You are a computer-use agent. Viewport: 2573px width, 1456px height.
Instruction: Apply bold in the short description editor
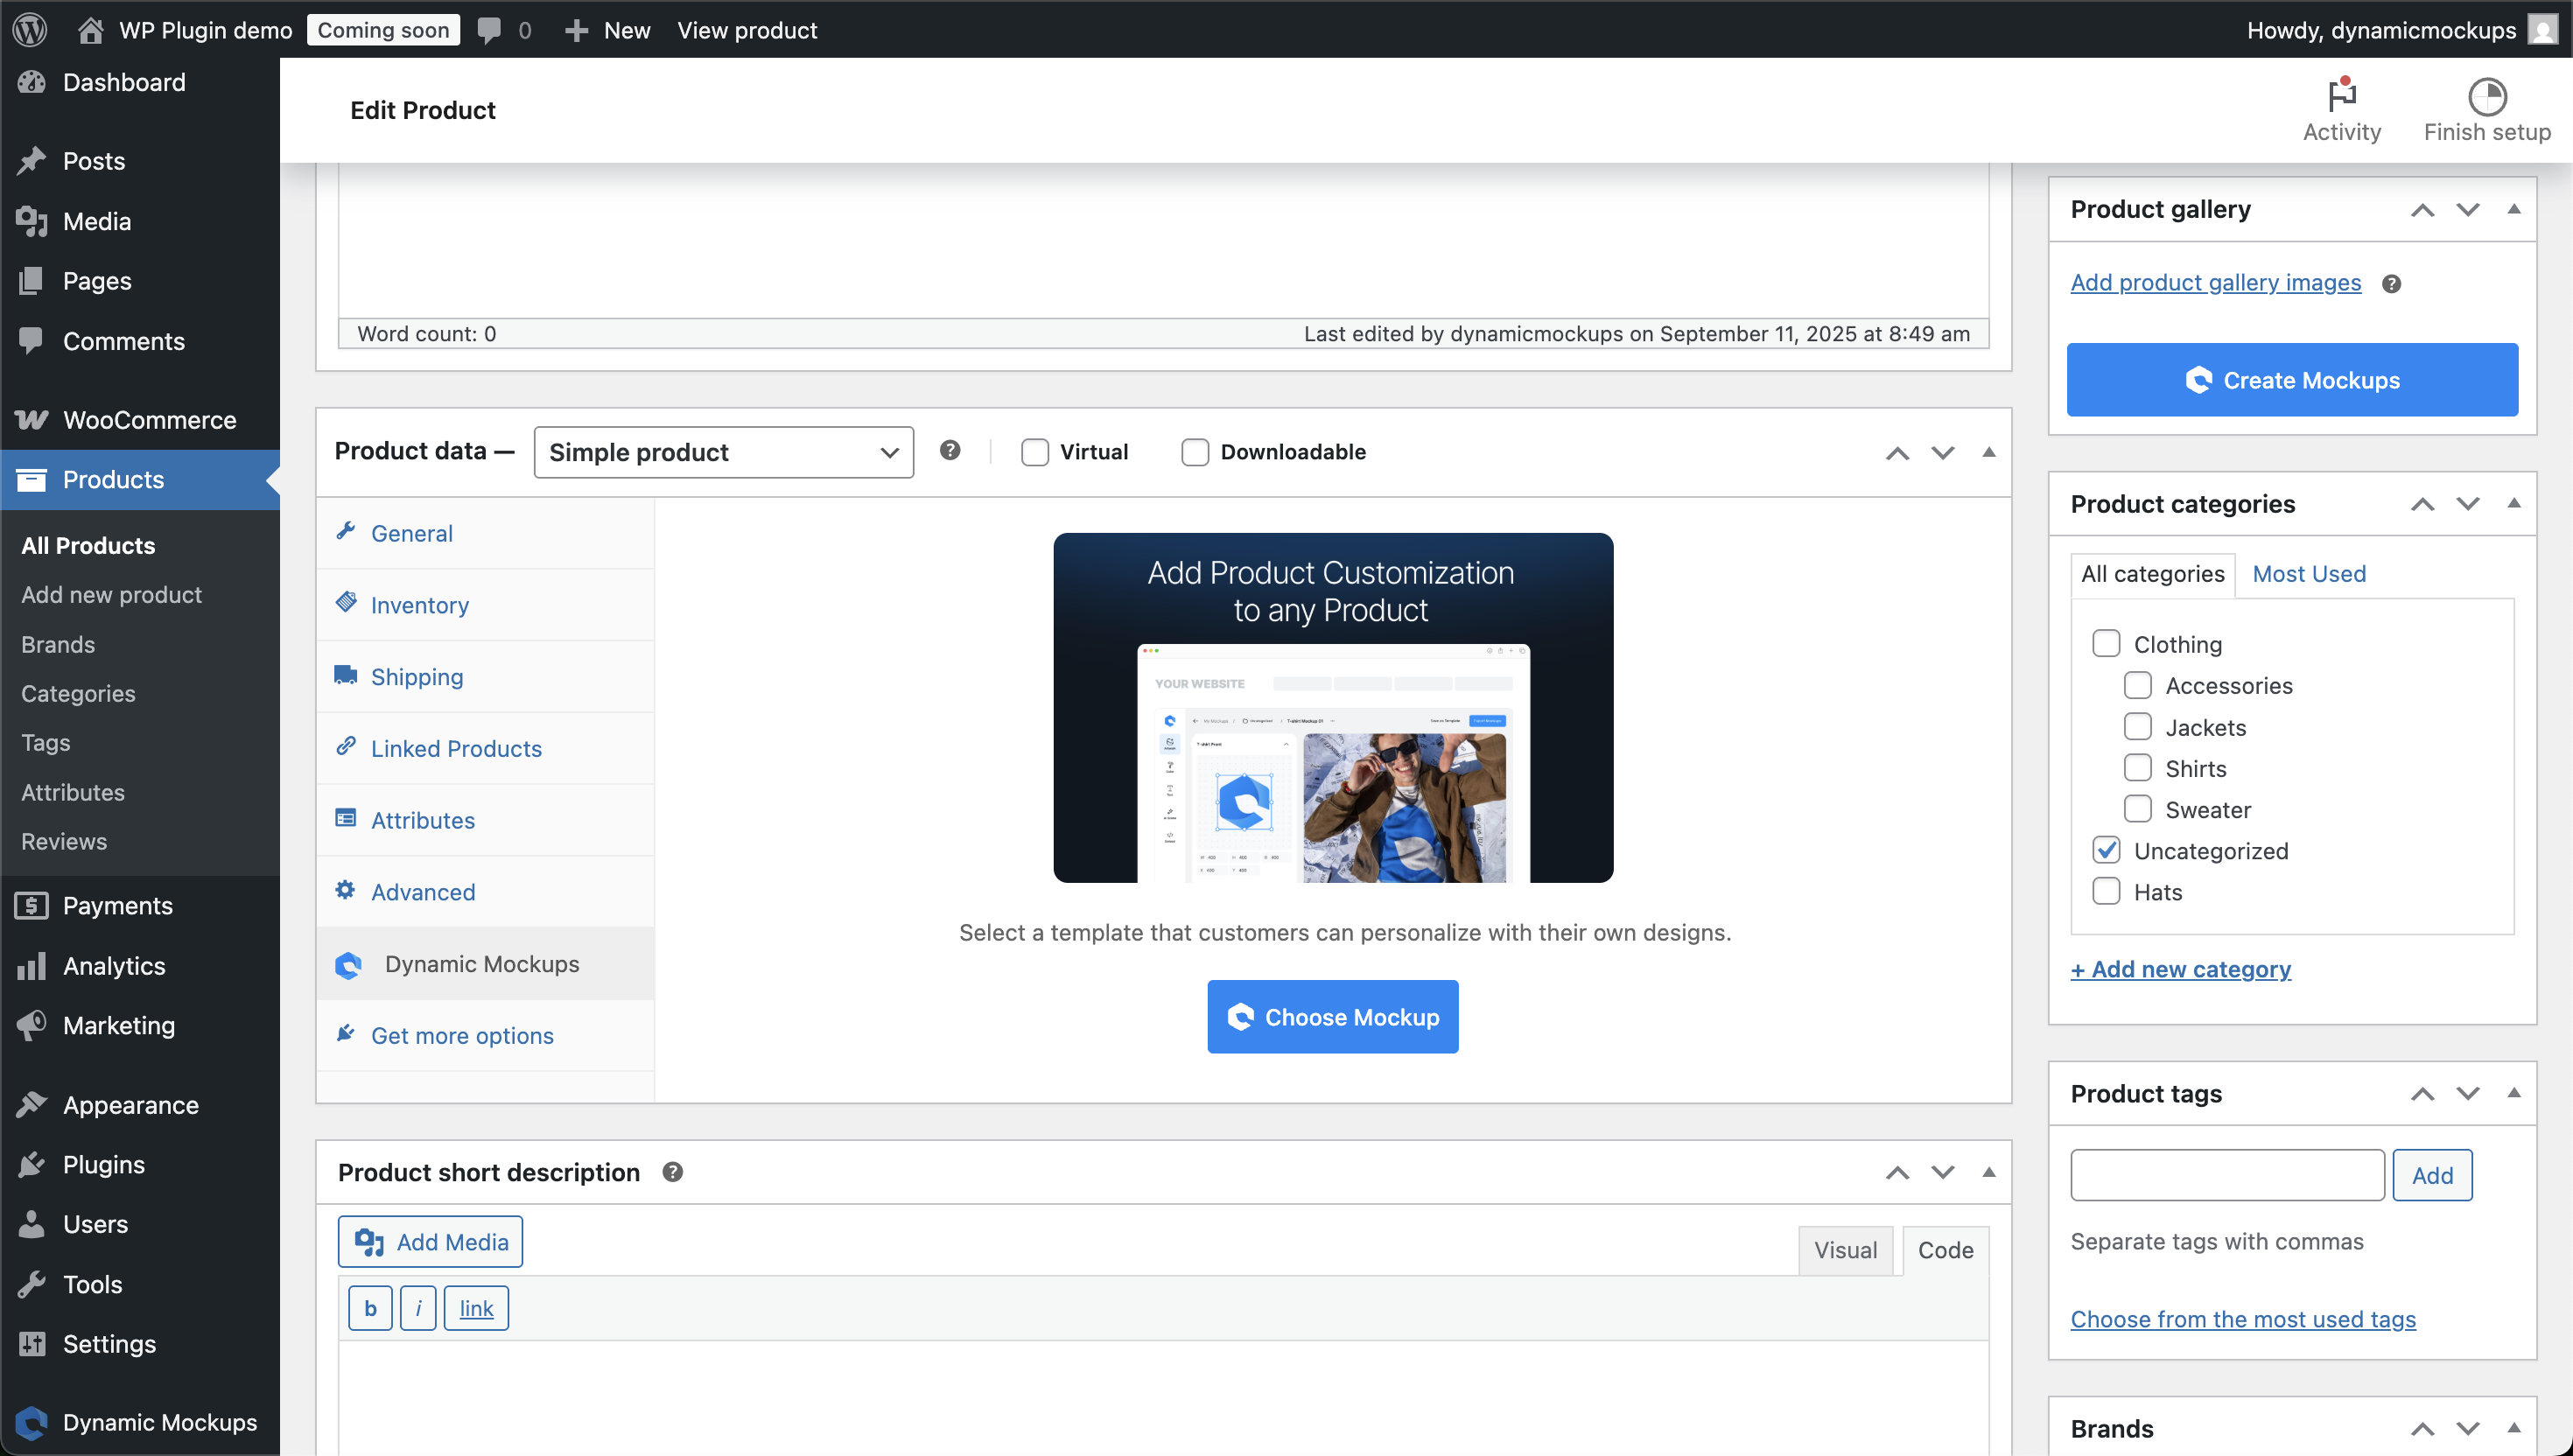click(369, 1307)
